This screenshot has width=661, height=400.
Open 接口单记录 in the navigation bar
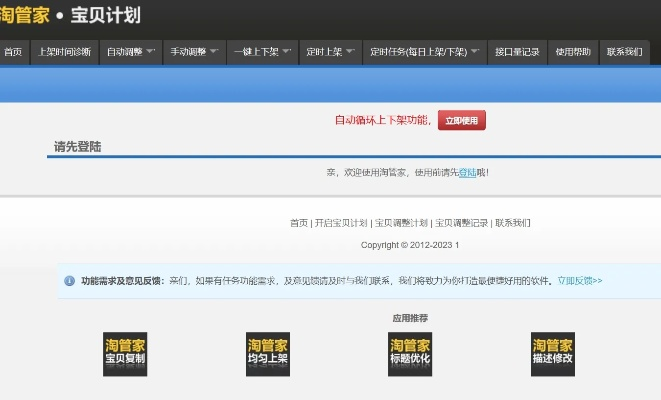point(517,52)
